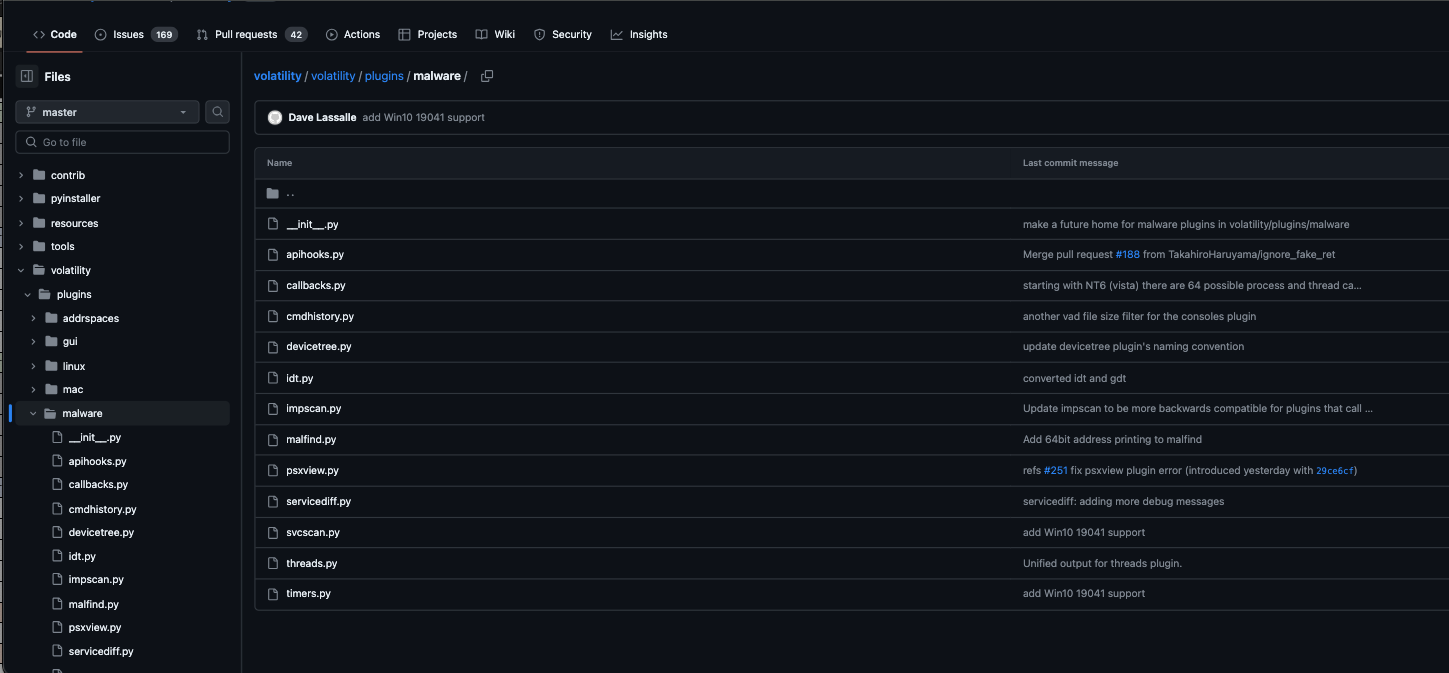Click the contrib folder icon in tree
The height and width of the screenshot is (673, 1449).
[39, 175]
